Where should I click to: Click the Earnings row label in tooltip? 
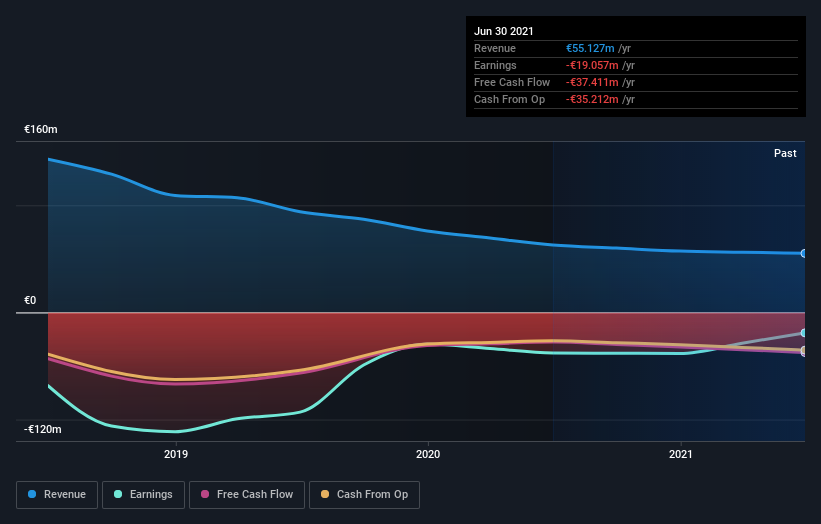point(495,65)
